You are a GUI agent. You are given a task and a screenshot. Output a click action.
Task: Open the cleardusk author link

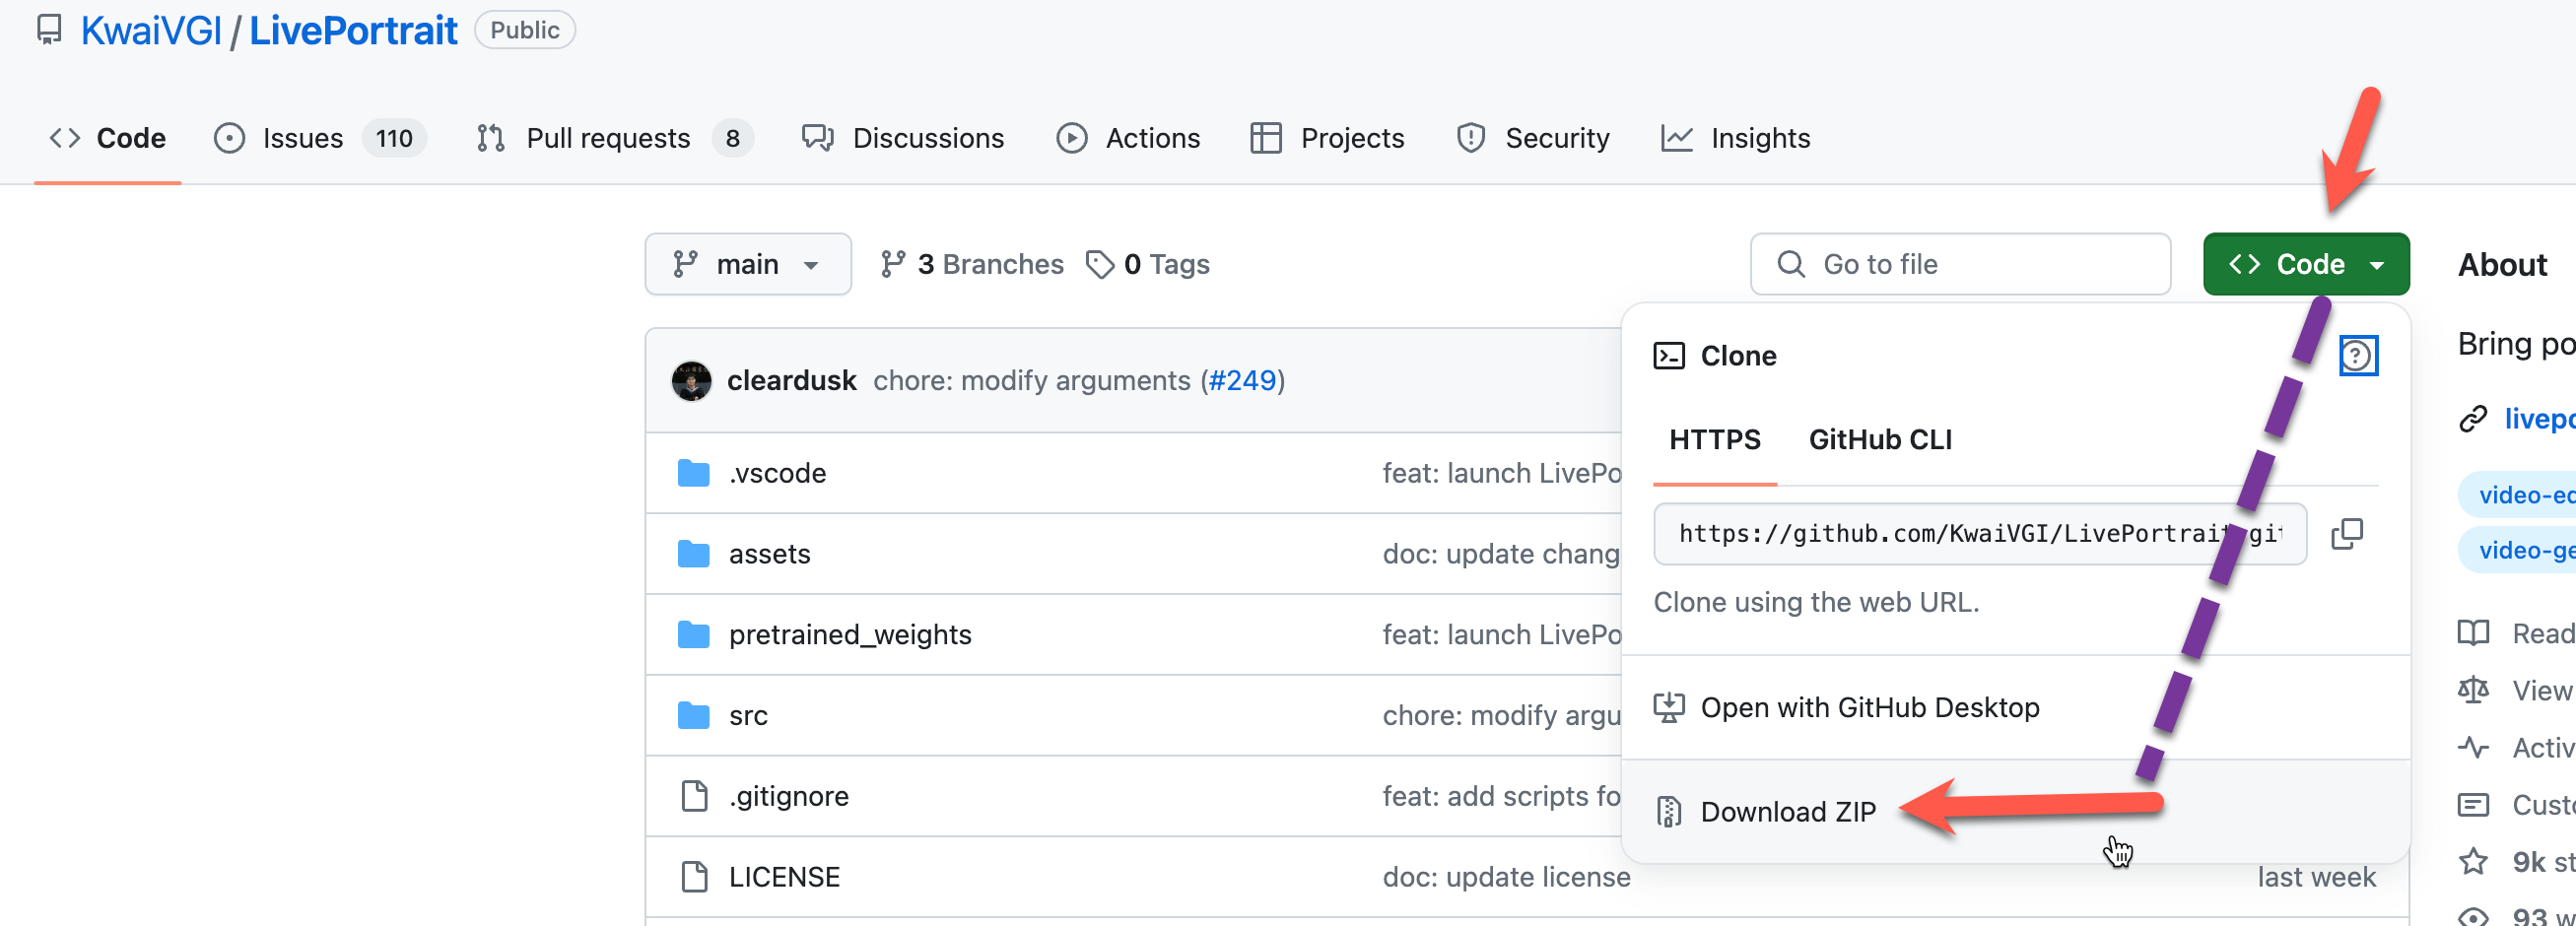[791, 381]
